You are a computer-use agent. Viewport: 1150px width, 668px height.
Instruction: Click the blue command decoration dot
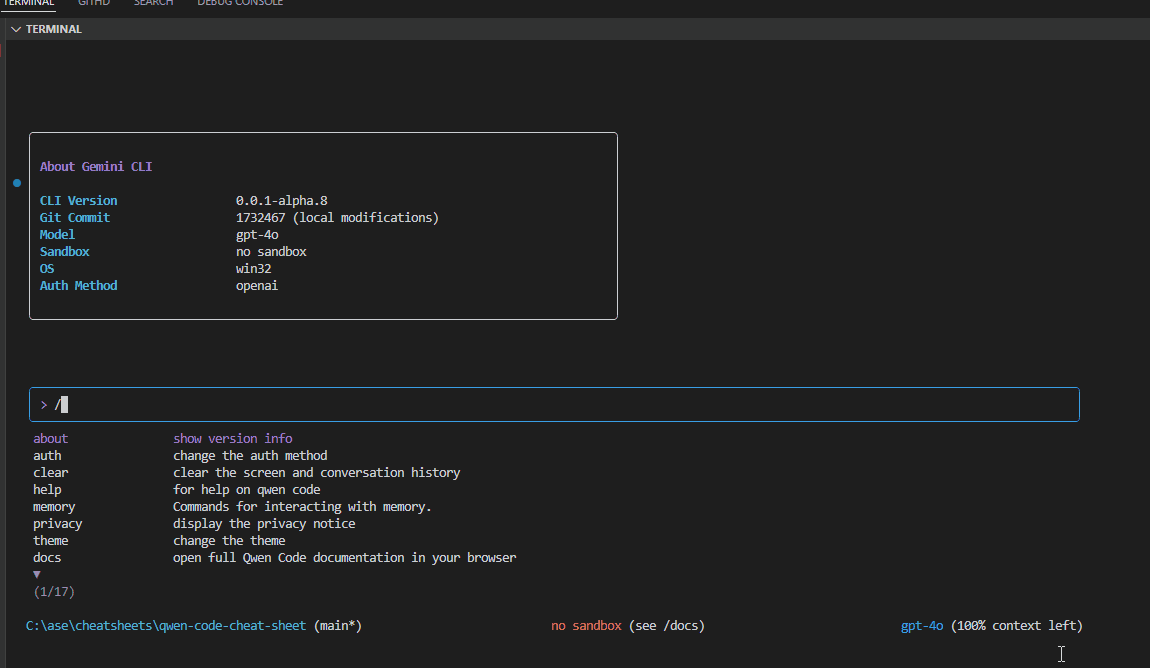(x=17, y=183)
